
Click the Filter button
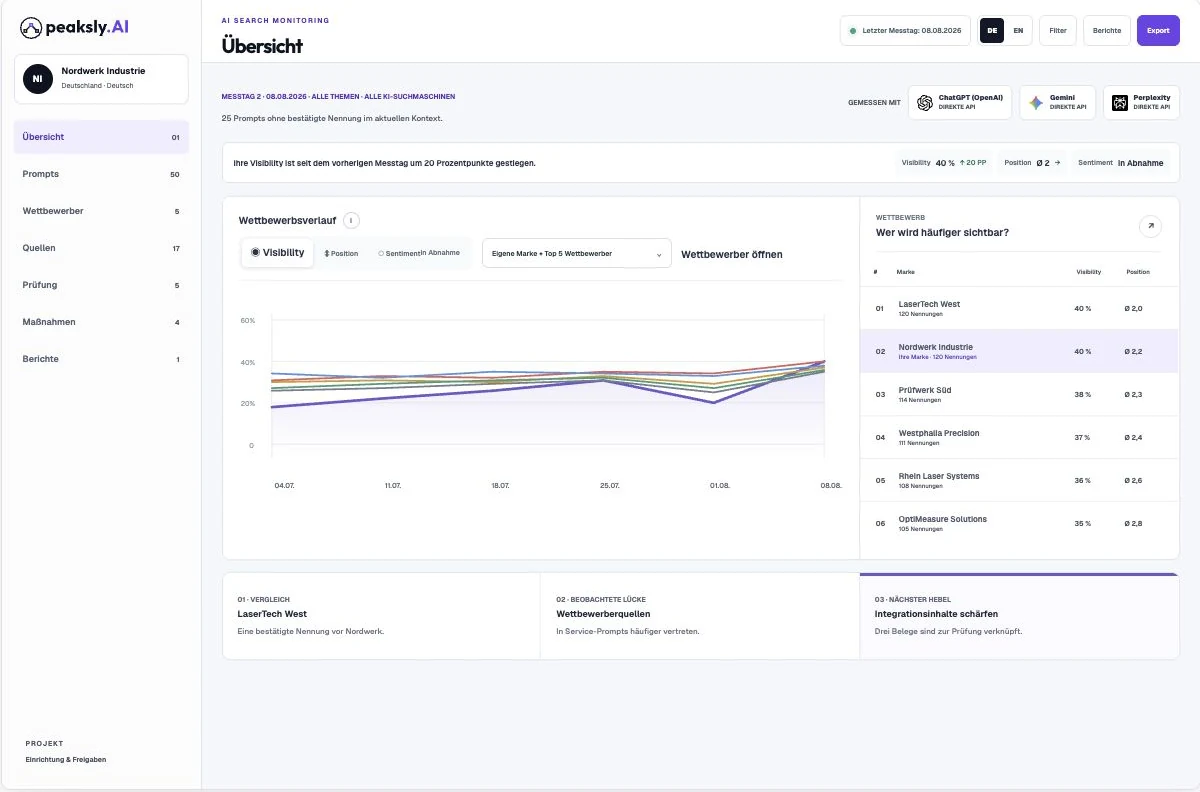click(1057, 31)
